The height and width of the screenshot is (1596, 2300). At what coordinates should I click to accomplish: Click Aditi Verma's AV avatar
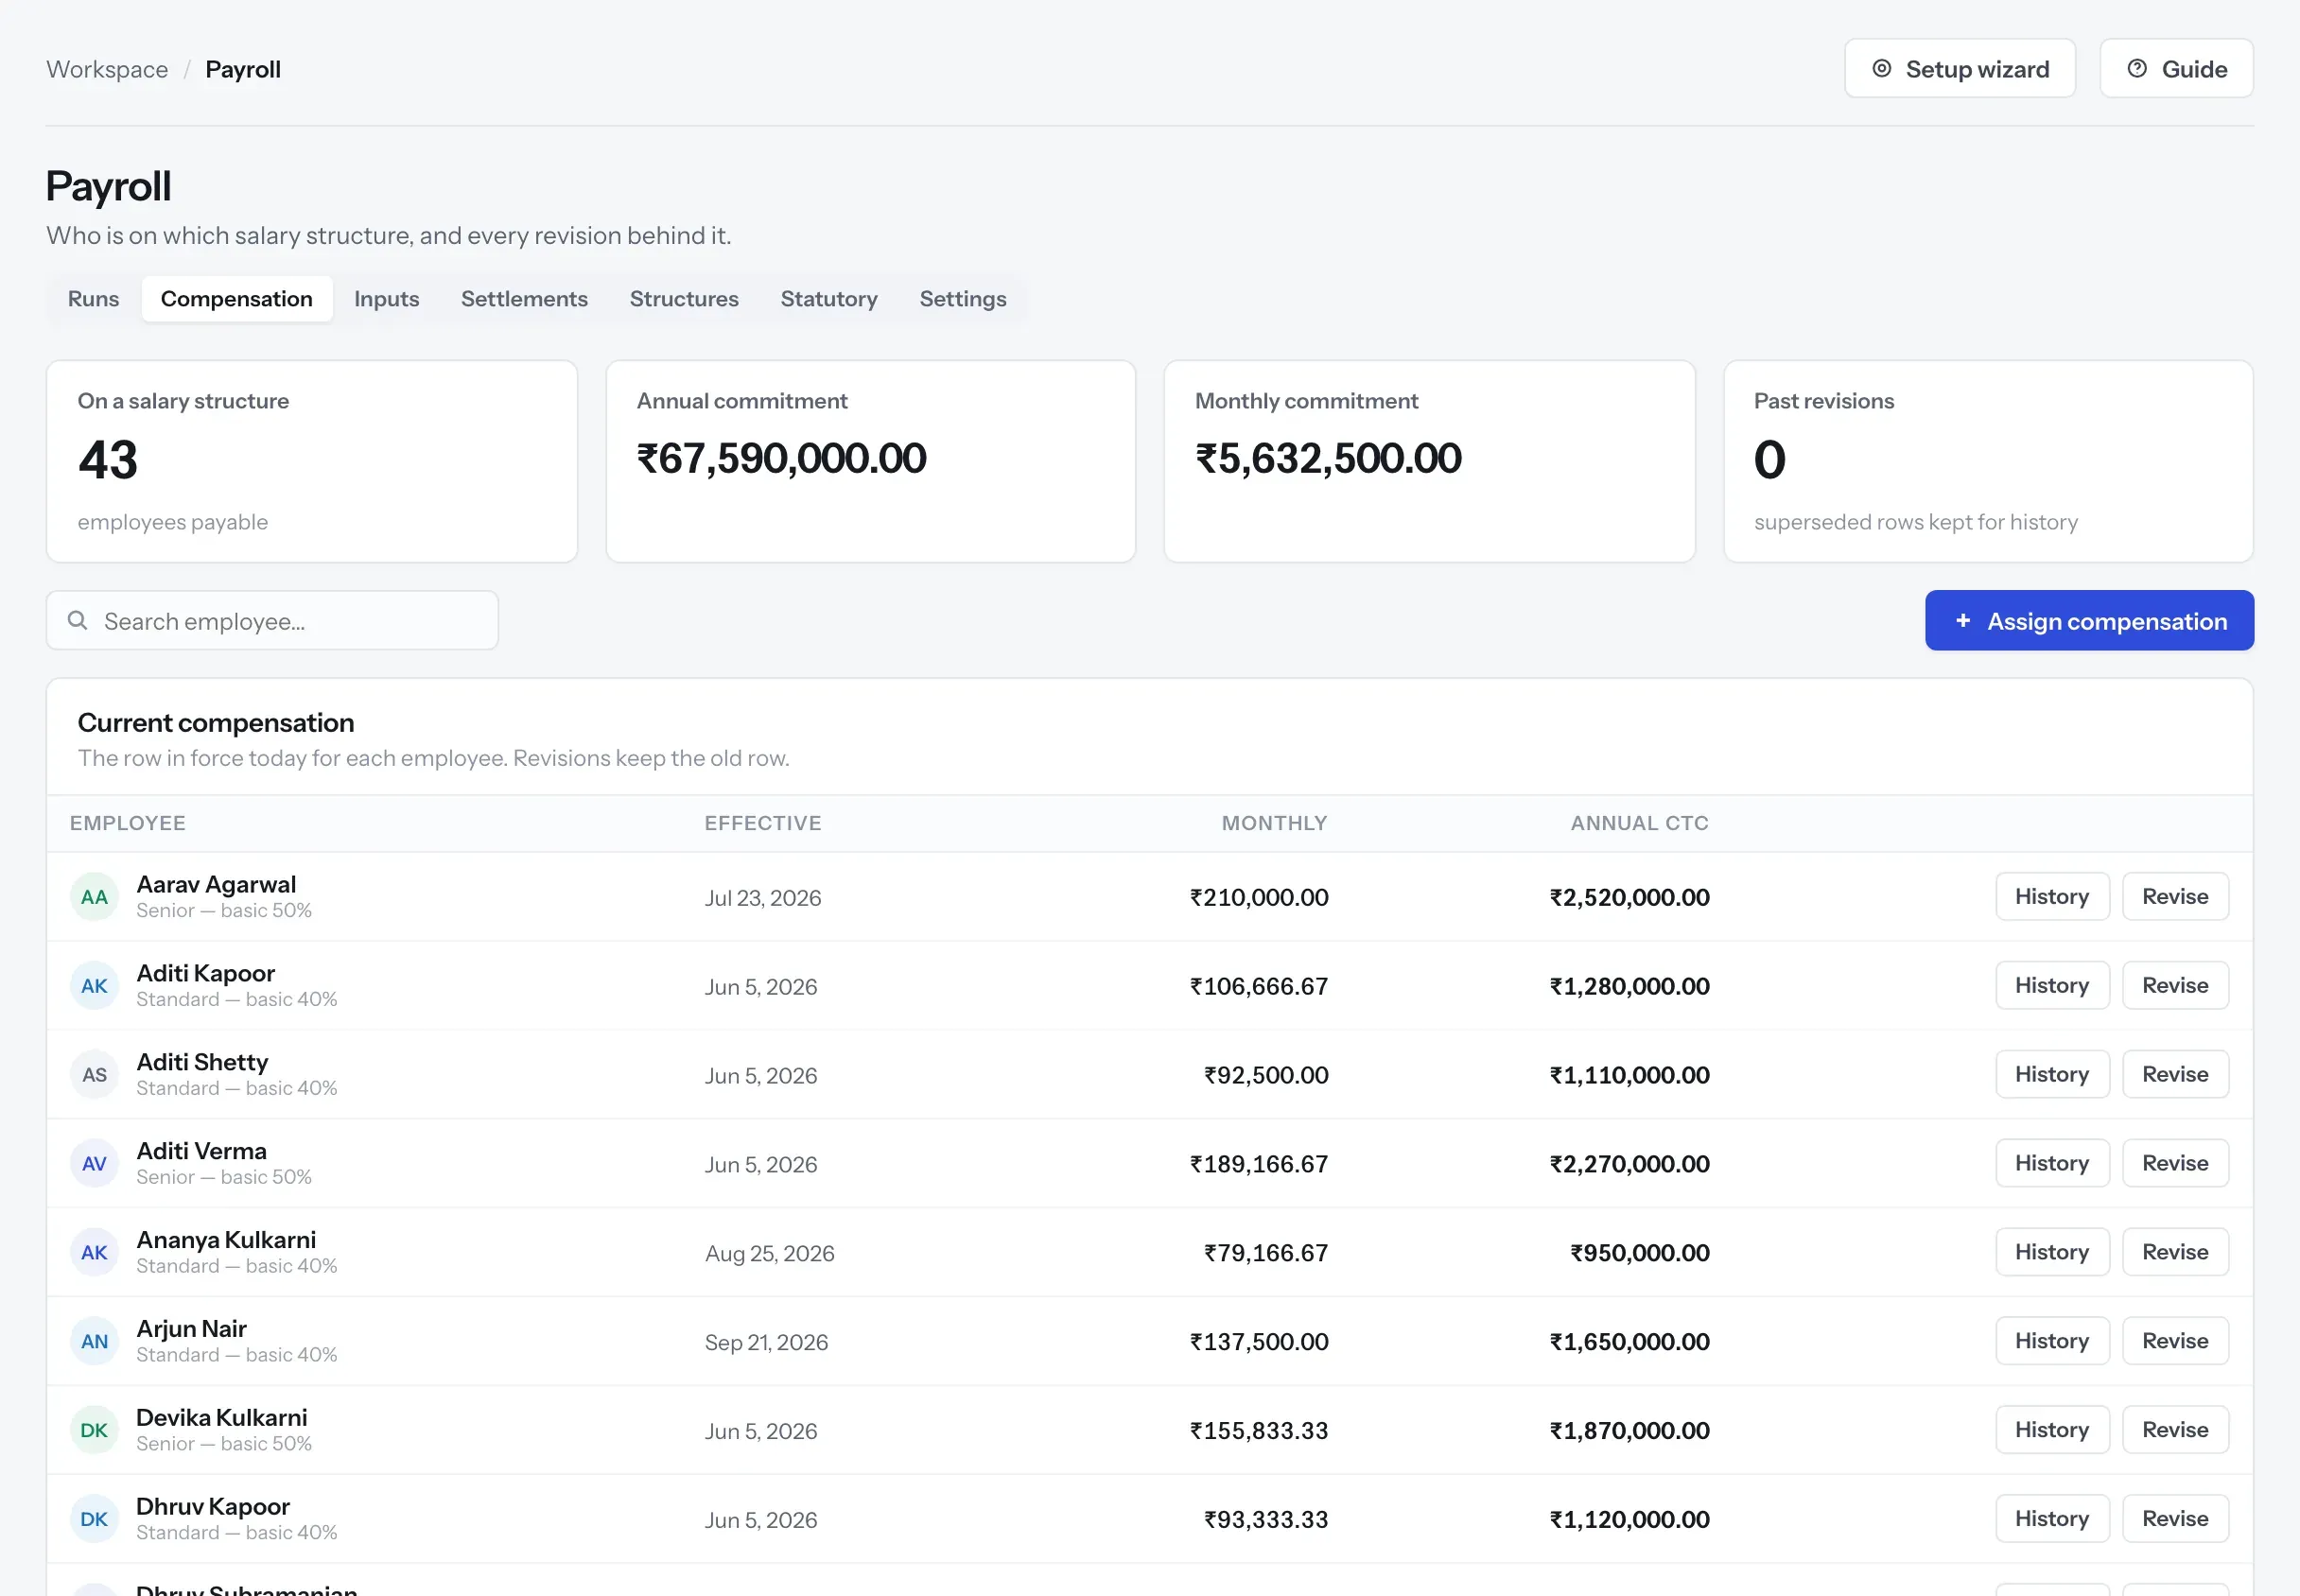[94, 1164]
